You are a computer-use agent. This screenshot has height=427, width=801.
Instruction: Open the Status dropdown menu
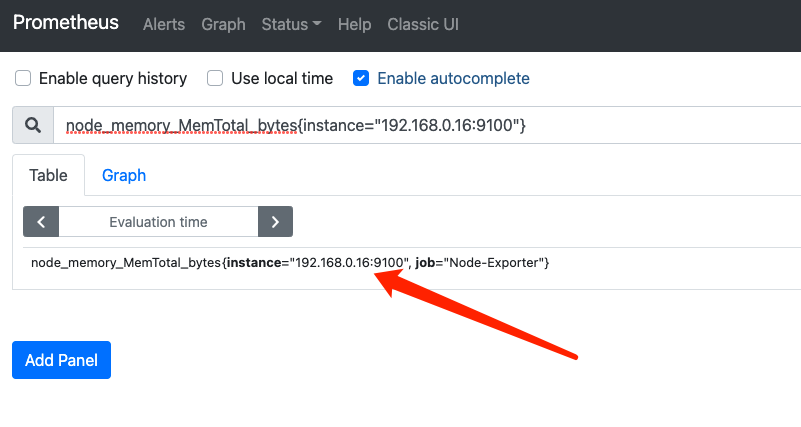(x=291, y=24)
